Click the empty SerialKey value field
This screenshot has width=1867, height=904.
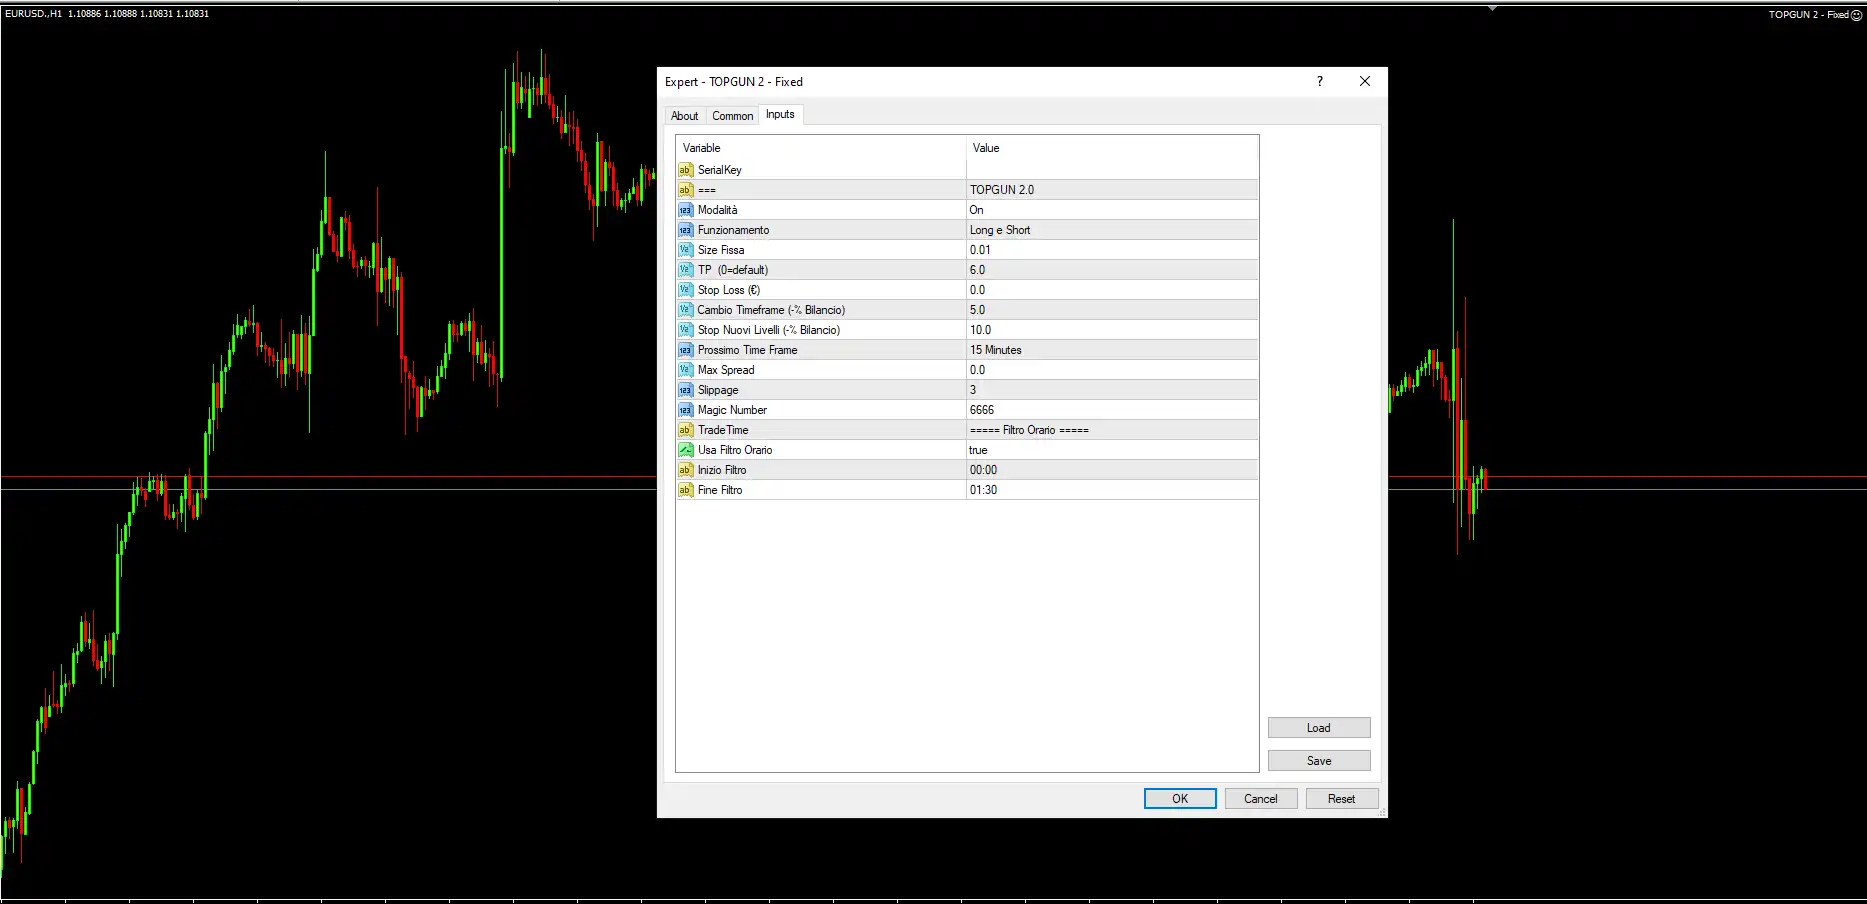coord(1112,170)
